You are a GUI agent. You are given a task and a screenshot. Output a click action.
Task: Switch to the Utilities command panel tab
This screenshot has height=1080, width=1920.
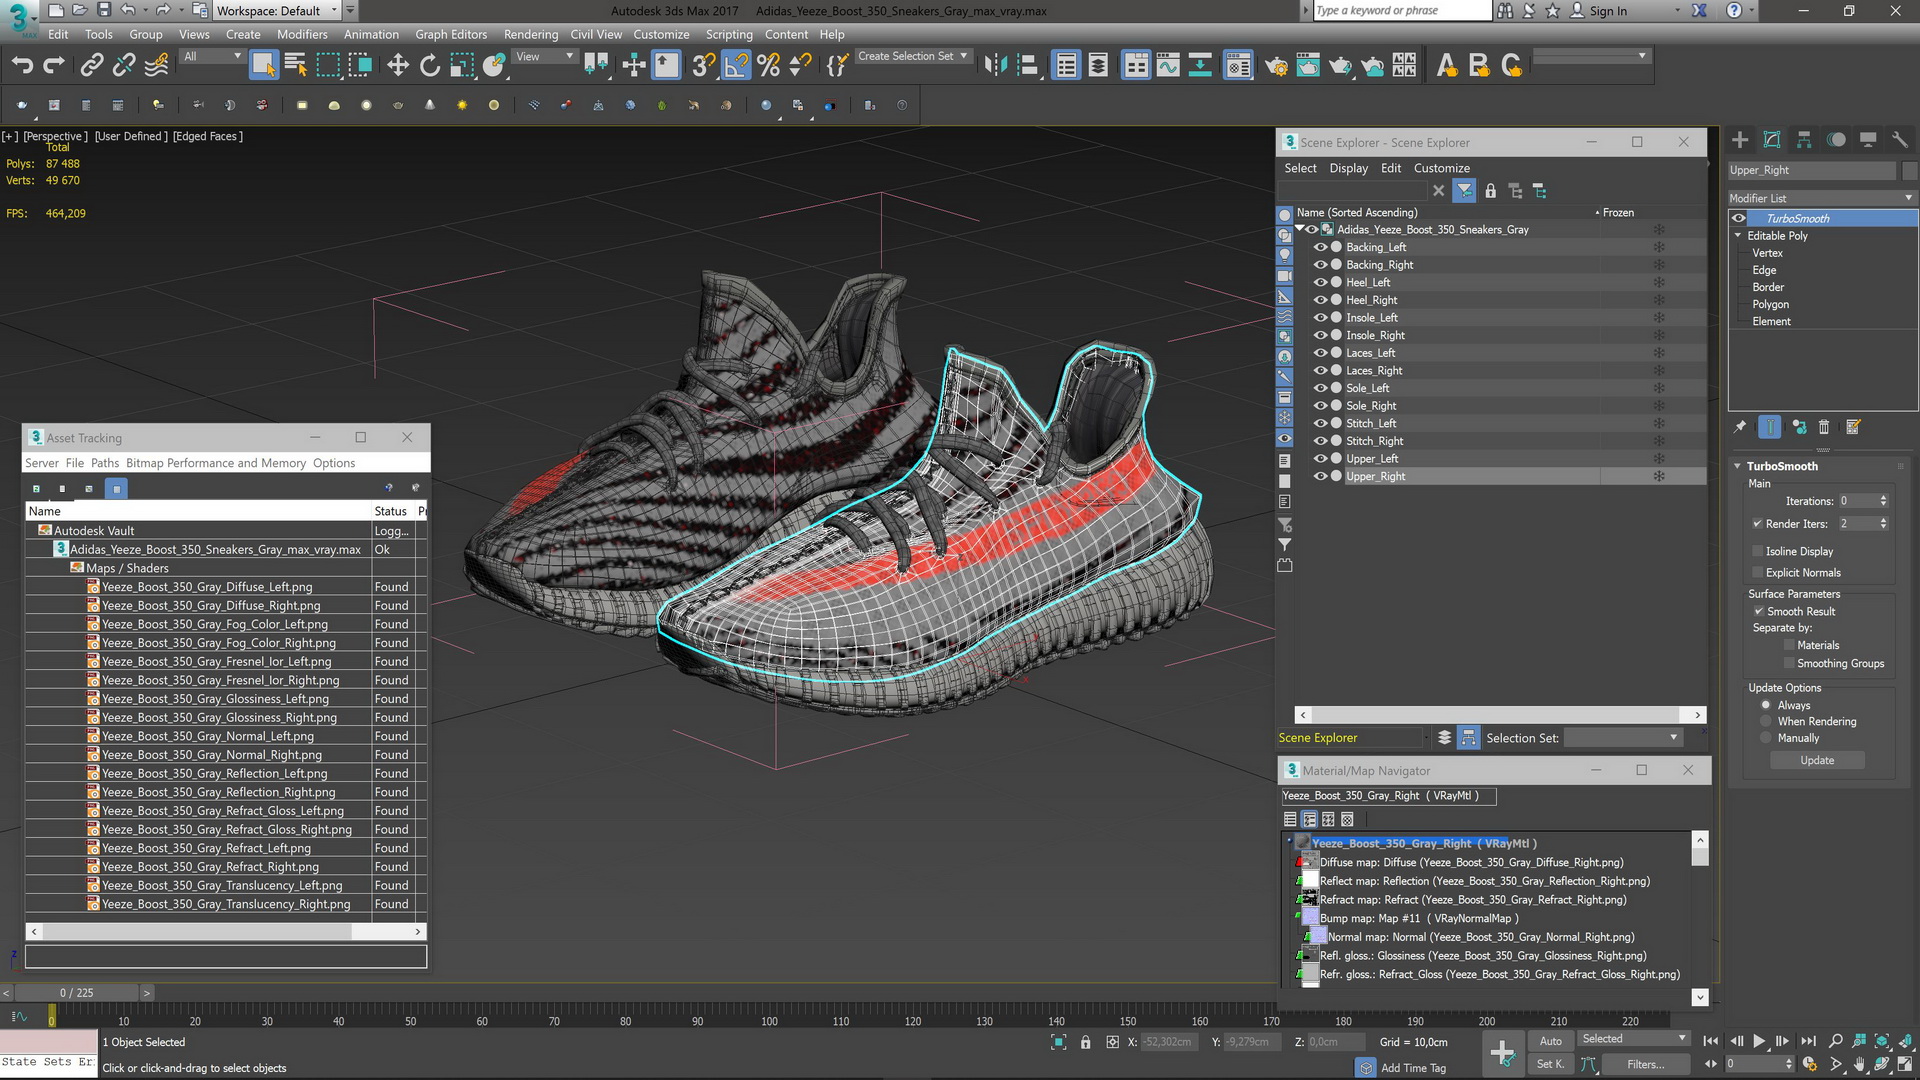tap(1900, 140)
